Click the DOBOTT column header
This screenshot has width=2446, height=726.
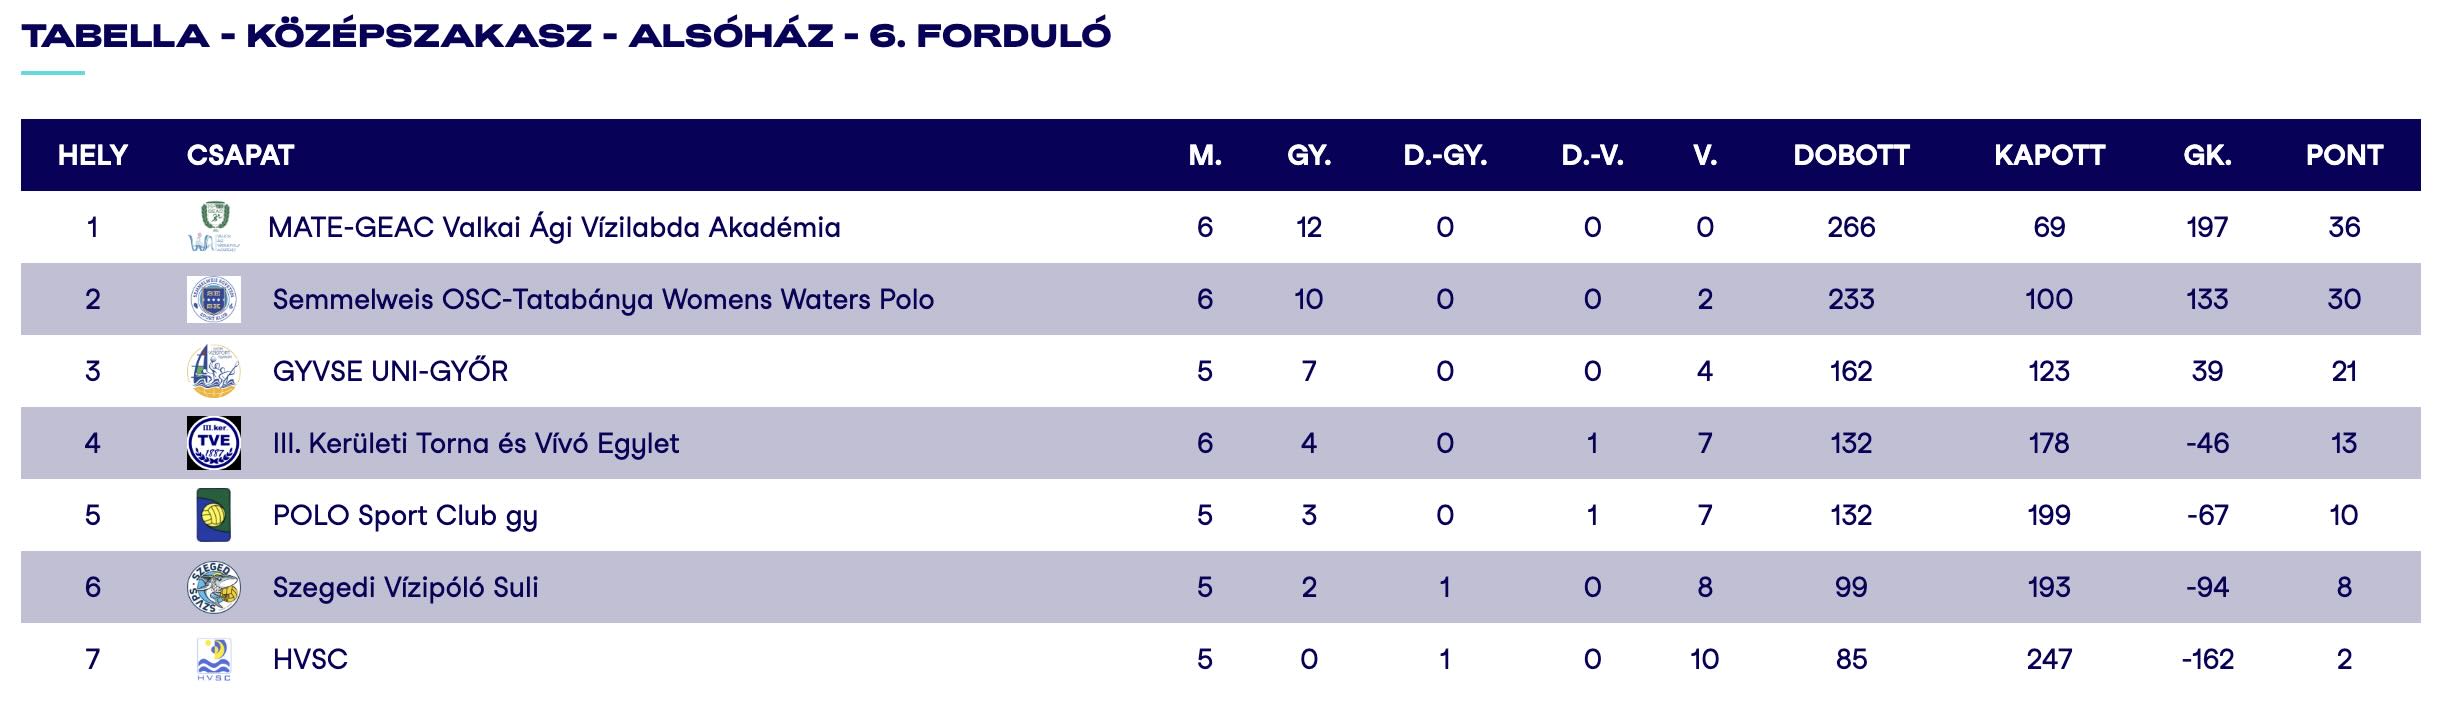click(x=1851, y=155)
